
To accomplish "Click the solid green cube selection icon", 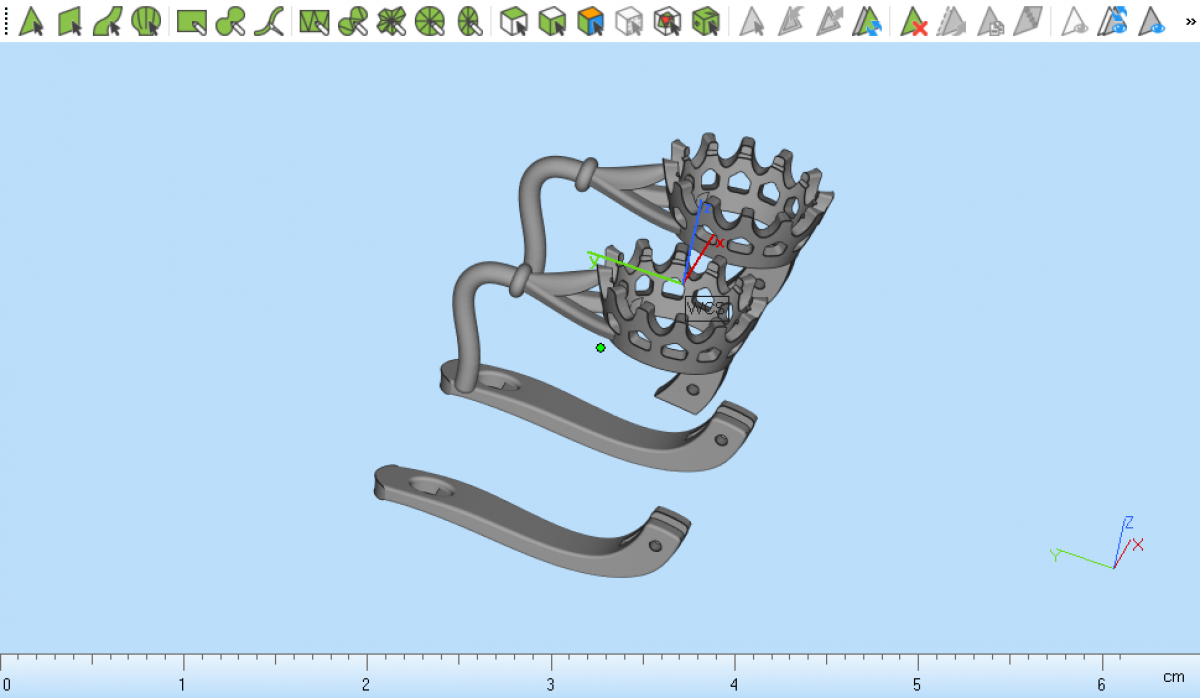I will [x=706, y=21].
